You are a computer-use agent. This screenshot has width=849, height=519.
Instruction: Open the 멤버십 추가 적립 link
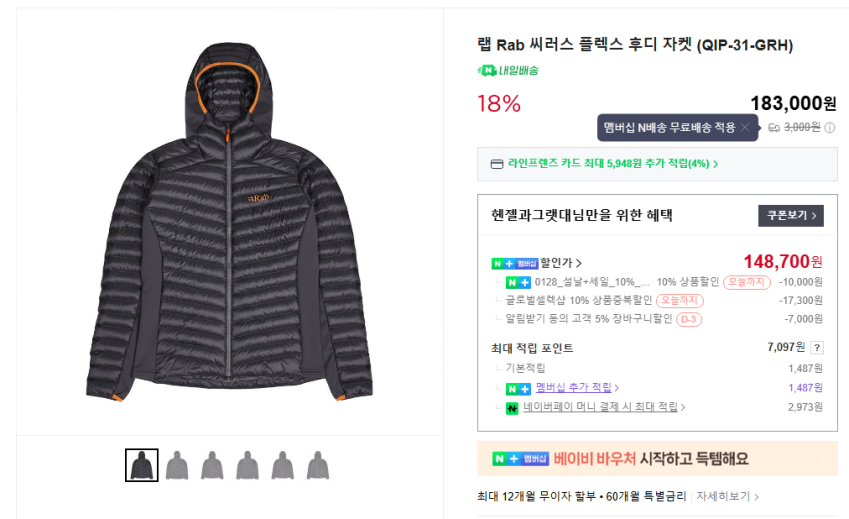(576, 388)
